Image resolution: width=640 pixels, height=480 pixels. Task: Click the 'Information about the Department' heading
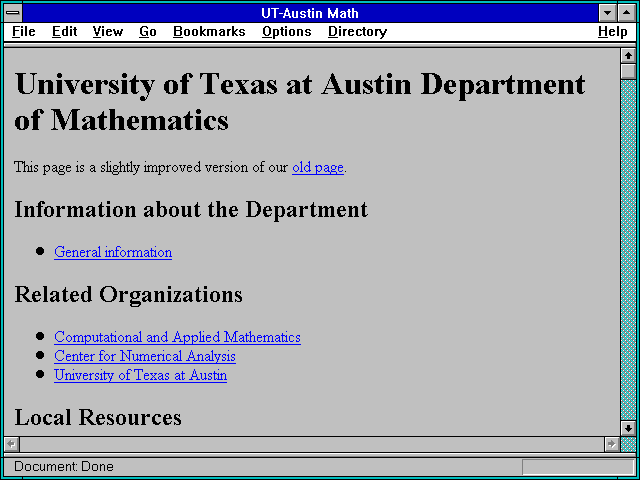click(x=191, y=210)
